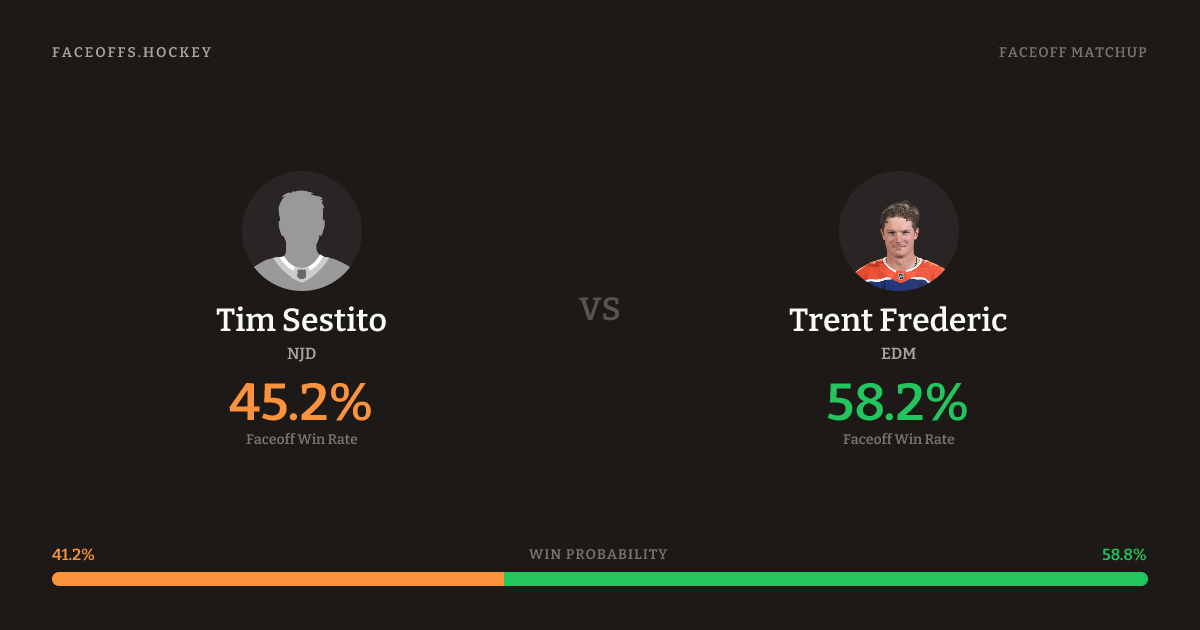Click Trent Frederic's player headshot
The width and height of the screenshot is (1200, 630).
[898, 231]
